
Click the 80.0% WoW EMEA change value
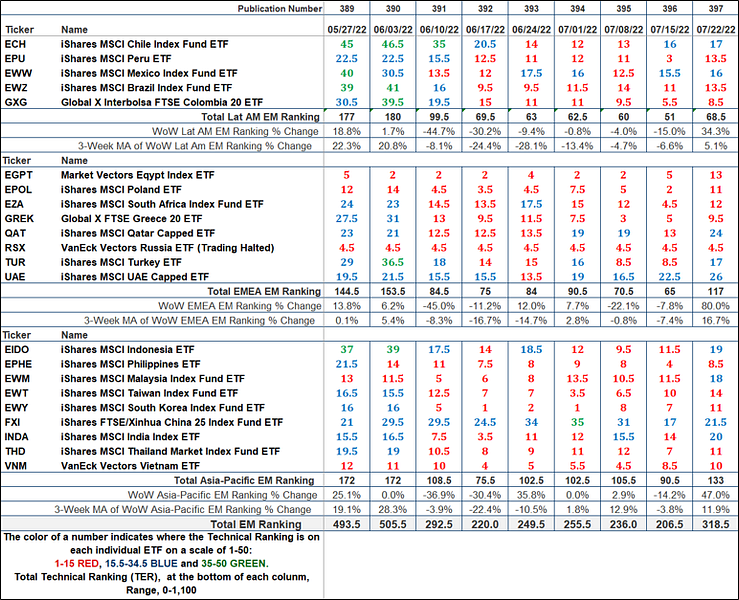pos(715,306)
